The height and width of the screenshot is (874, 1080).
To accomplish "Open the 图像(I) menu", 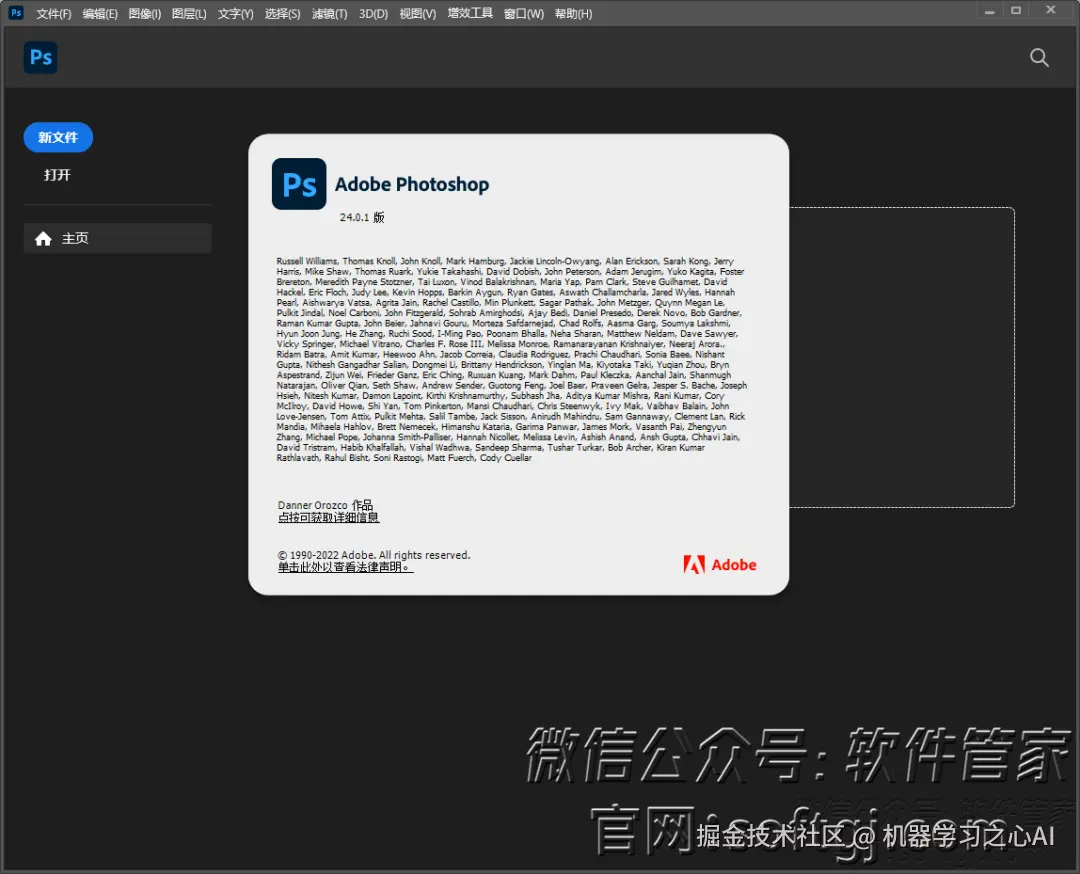I will (145, 14).
